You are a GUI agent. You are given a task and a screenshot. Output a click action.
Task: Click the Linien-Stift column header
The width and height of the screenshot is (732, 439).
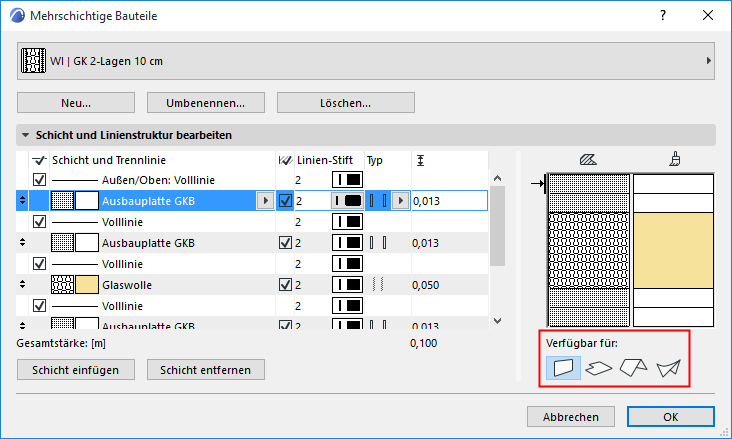(323, 160)
